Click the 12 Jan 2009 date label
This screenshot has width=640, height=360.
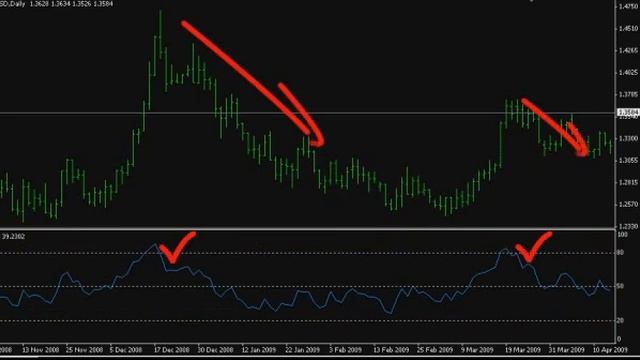(x=259, y=350)
